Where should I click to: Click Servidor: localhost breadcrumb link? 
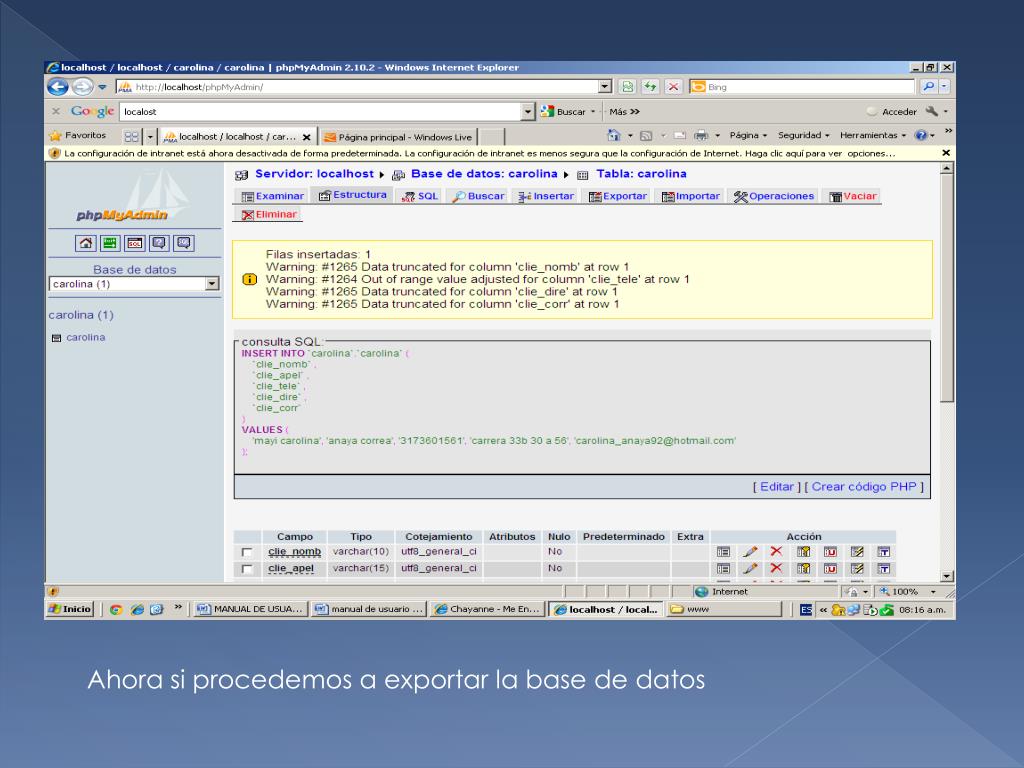tap(314, 174)
